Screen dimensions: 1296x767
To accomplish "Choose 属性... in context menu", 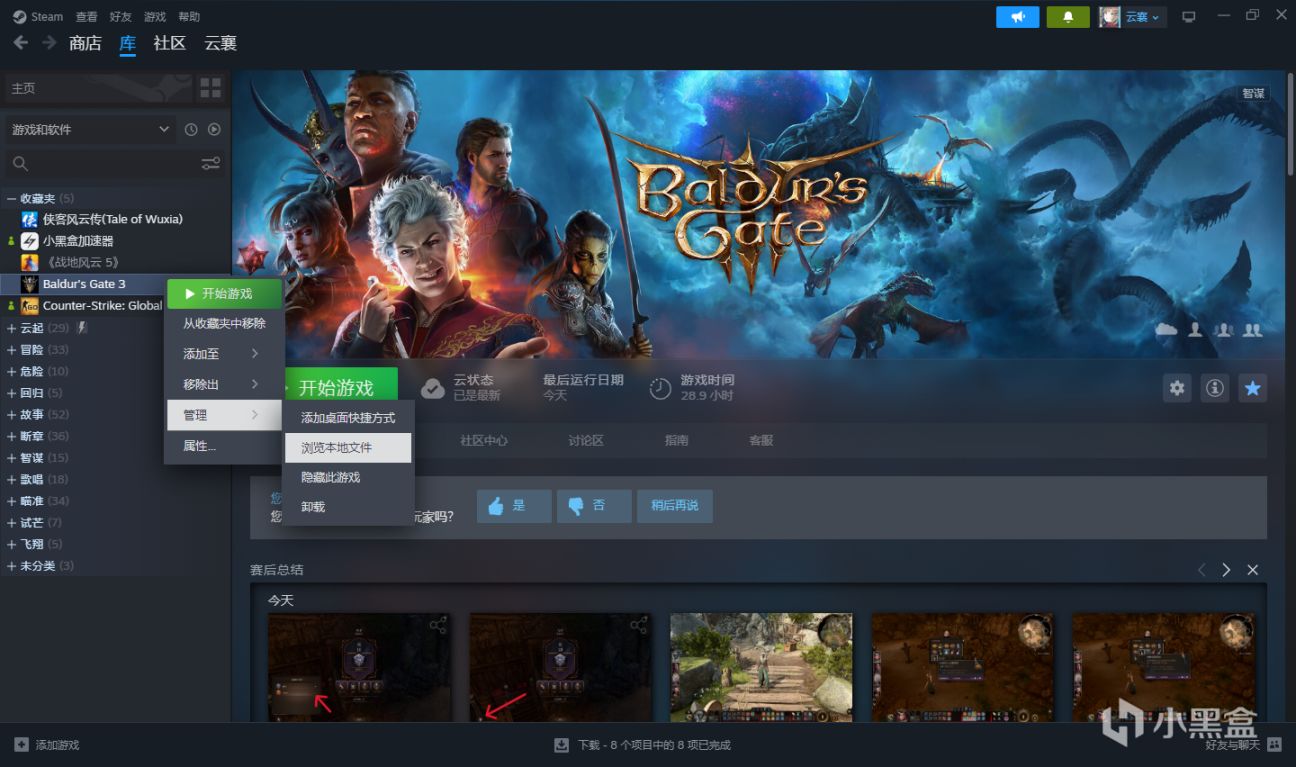I will click(225, 446).
